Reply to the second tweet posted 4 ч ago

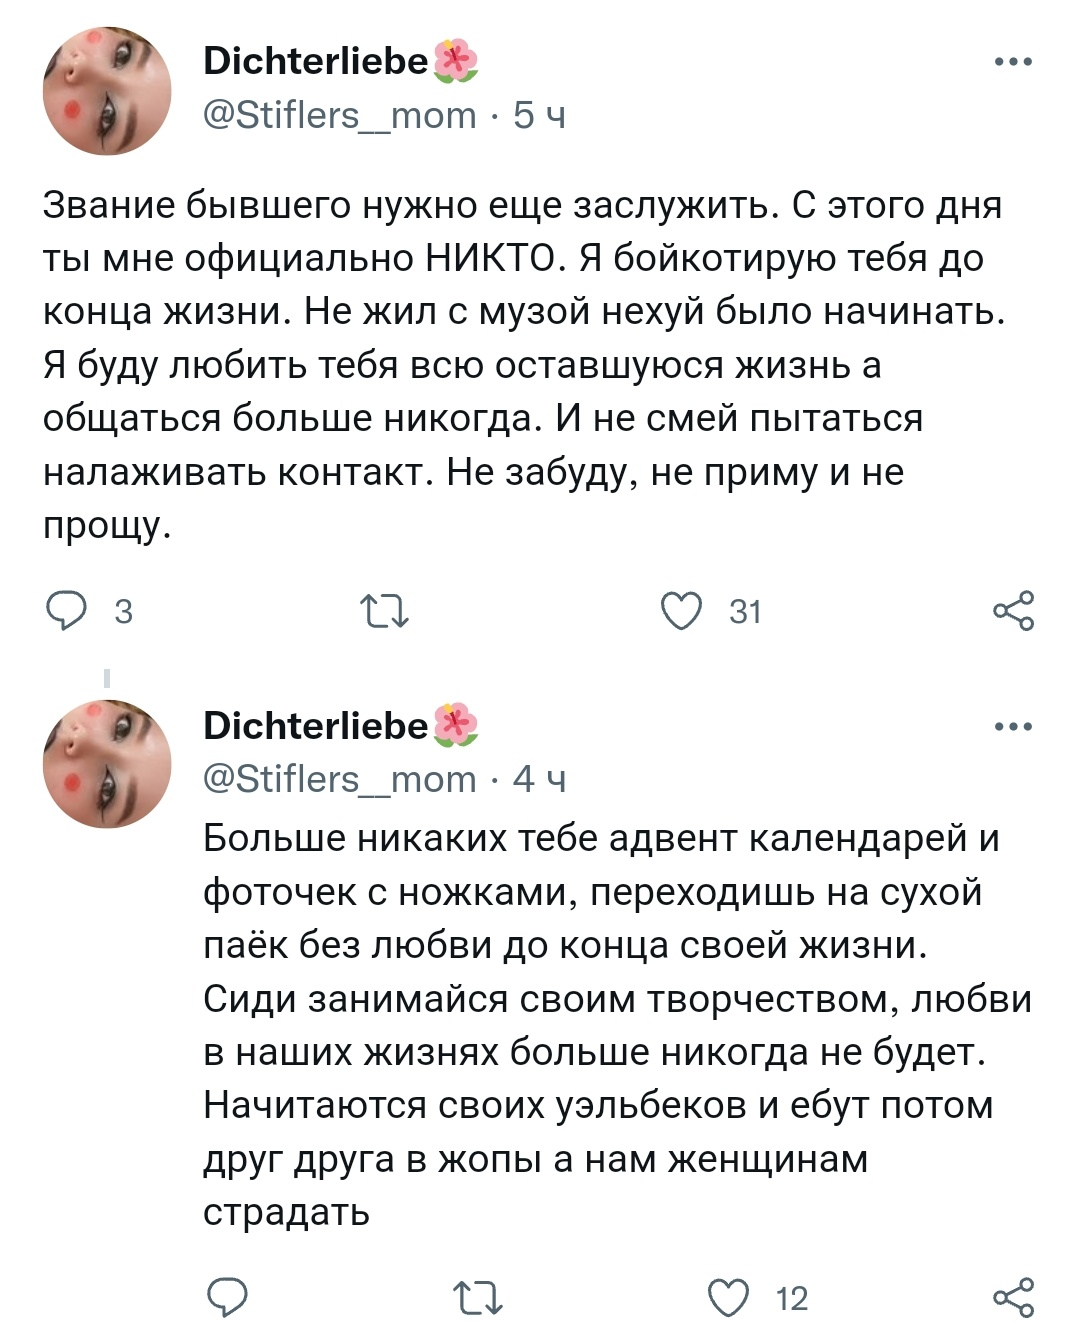tap(228, 1297)
